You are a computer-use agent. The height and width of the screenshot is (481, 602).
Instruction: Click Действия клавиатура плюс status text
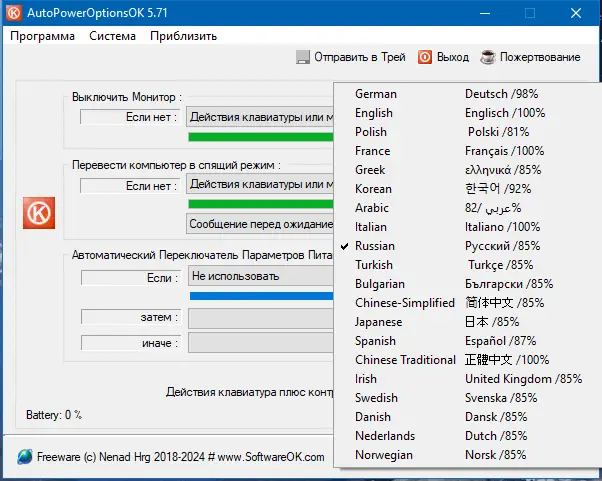pos(250,392)
